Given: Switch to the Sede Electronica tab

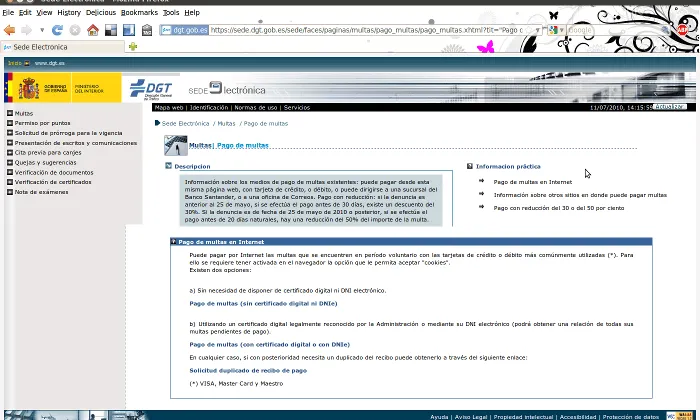Looking at the screenshot, I should 40,47.
